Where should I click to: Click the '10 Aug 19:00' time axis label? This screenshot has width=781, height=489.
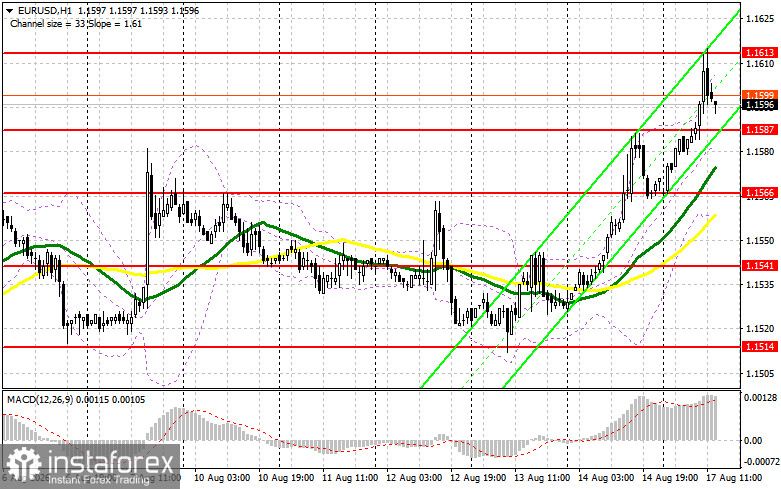click(x=286, y=478)
